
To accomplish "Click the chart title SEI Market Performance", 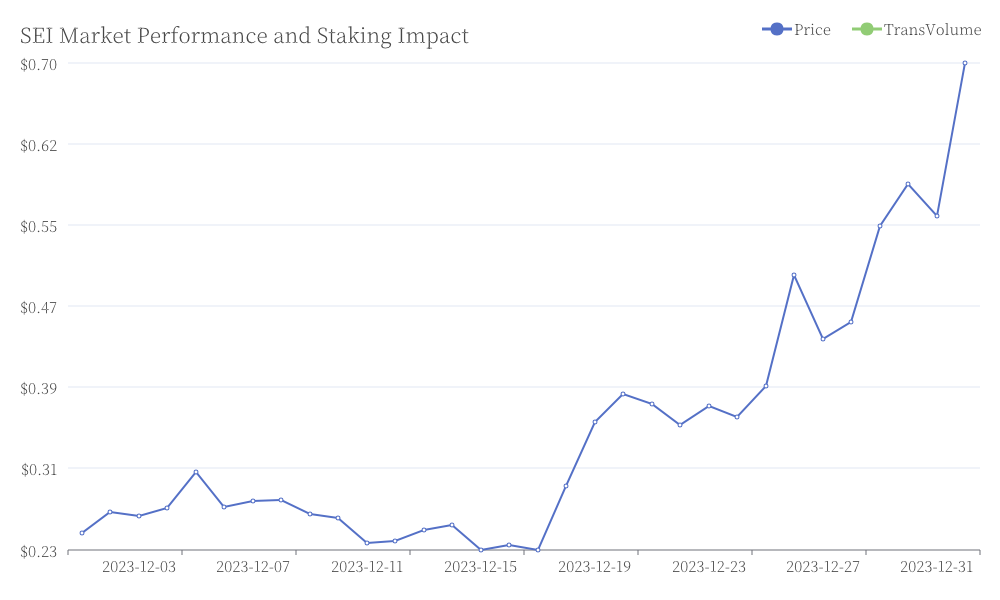I will pos(244,36).
